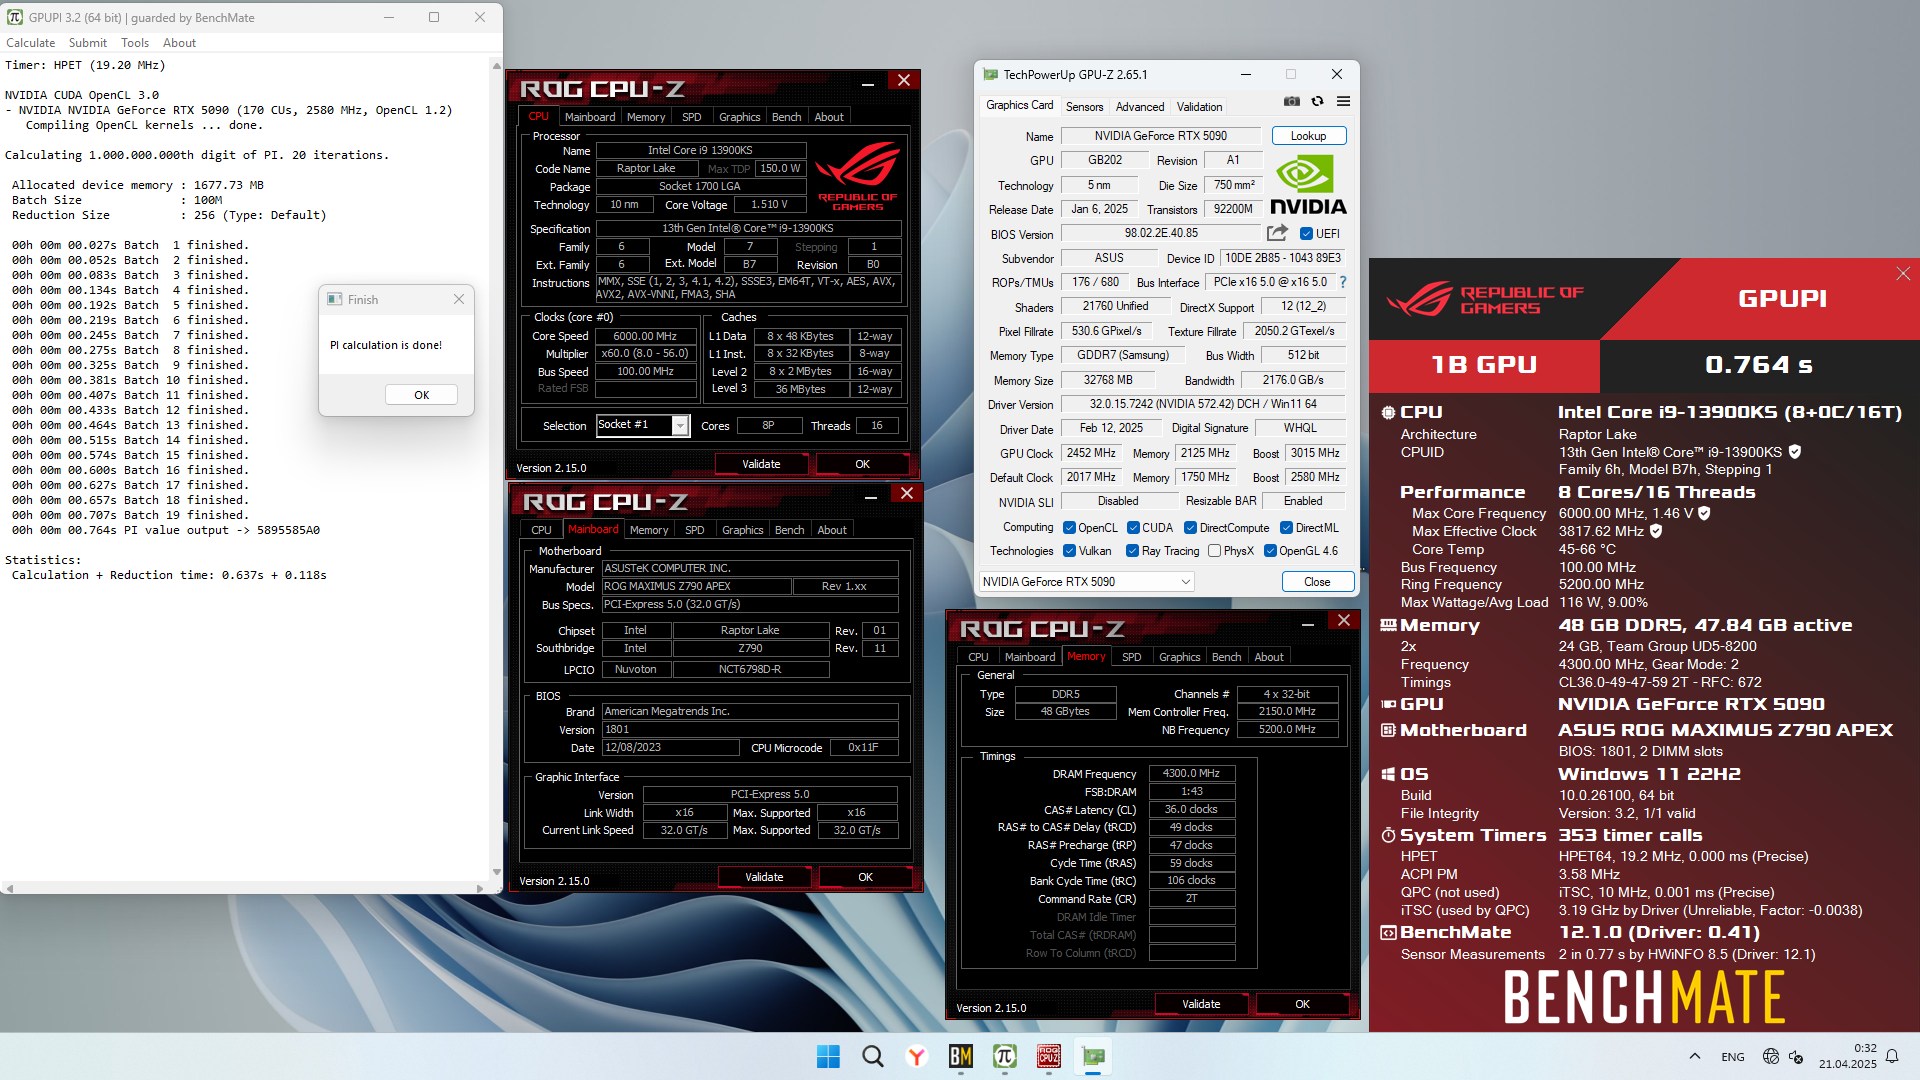Toggle the Ray Tracing checkbox
Image resolution: width=1920 pixels, height=1080 pixels.
click(x=1132, y=551)
